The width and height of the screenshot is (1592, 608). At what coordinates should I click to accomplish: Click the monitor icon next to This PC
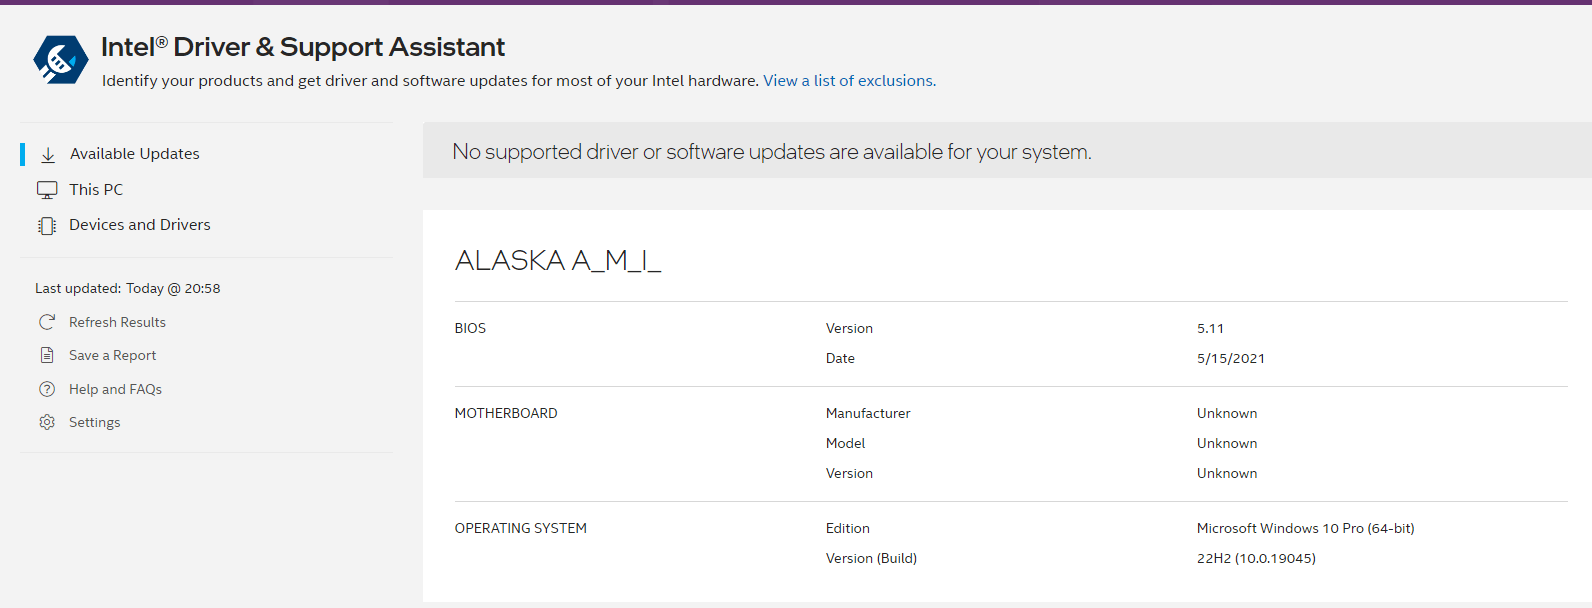47,190
